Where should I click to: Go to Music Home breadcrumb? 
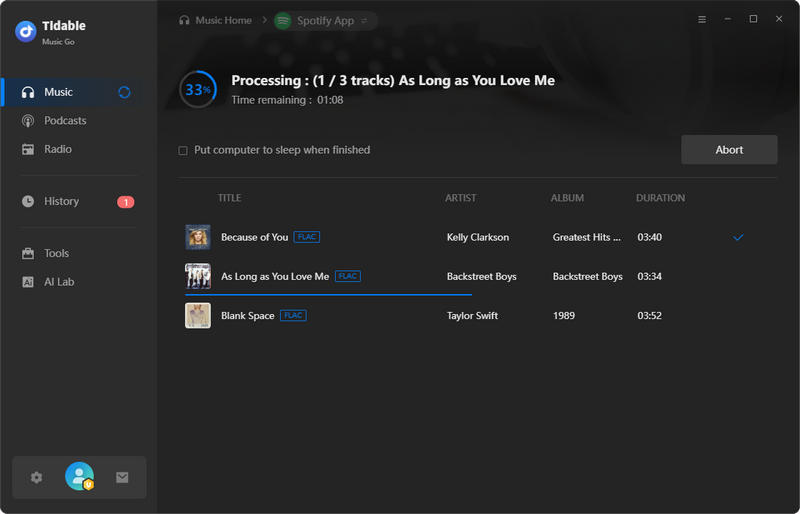(x=223, y=21)
